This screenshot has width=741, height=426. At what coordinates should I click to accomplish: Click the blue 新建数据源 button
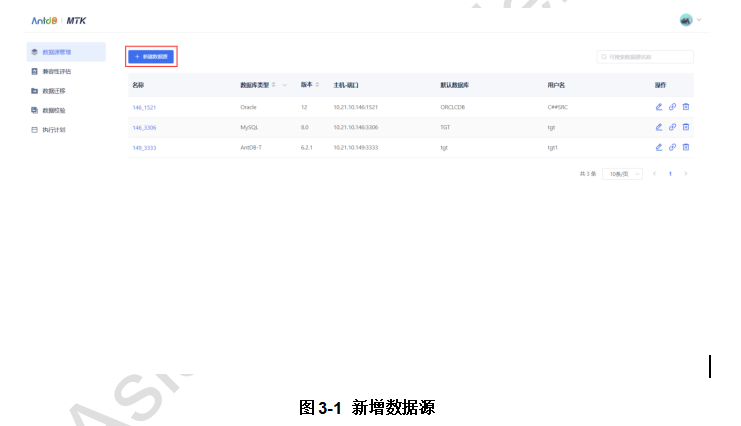[151, 57]
